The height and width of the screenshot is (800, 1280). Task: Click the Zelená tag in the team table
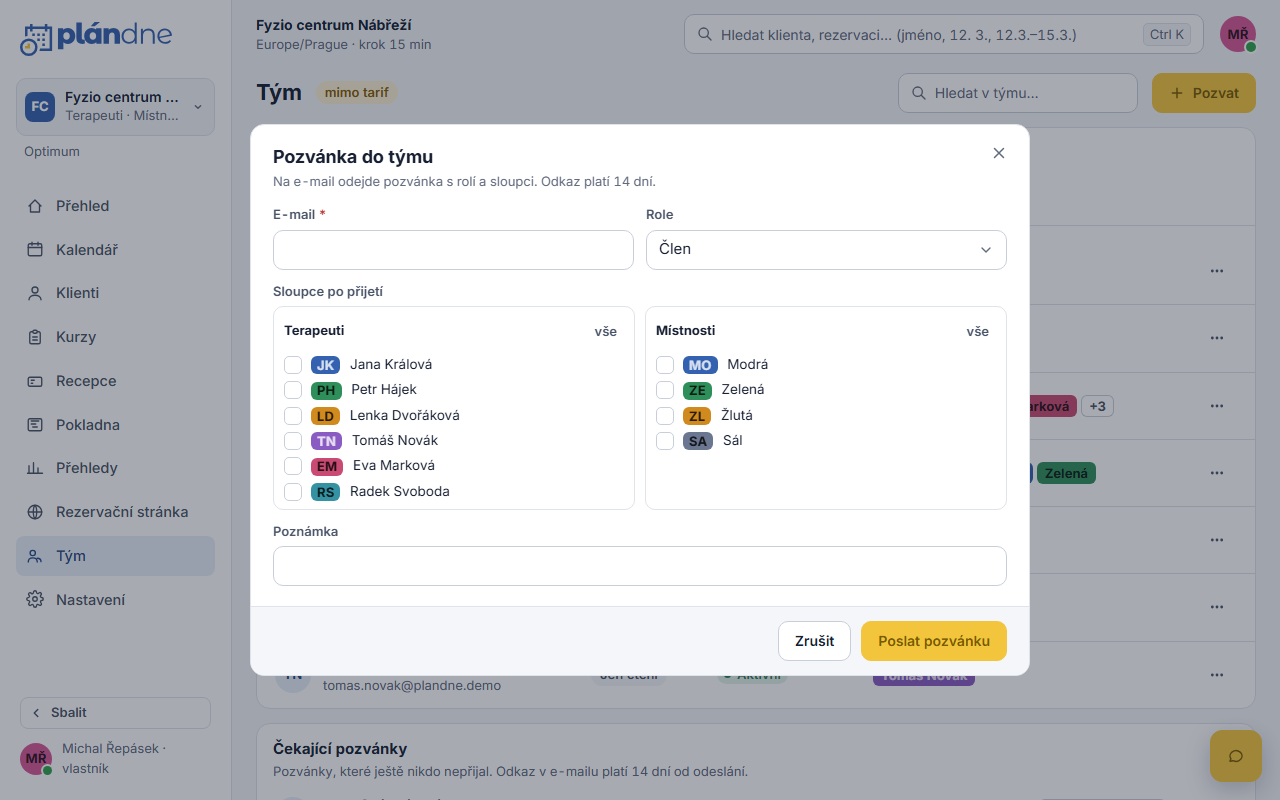point(1066,473)
